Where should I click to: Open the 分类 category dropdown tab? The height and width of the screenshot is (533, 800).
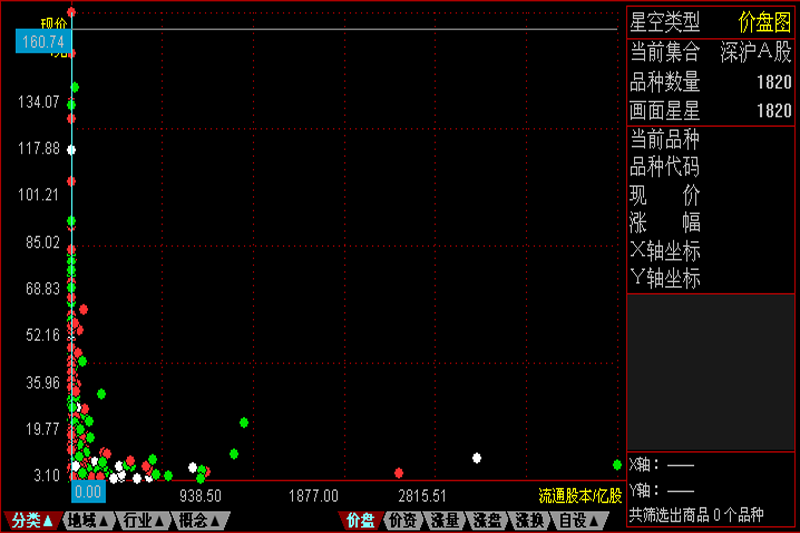click(x=33, y=521)
